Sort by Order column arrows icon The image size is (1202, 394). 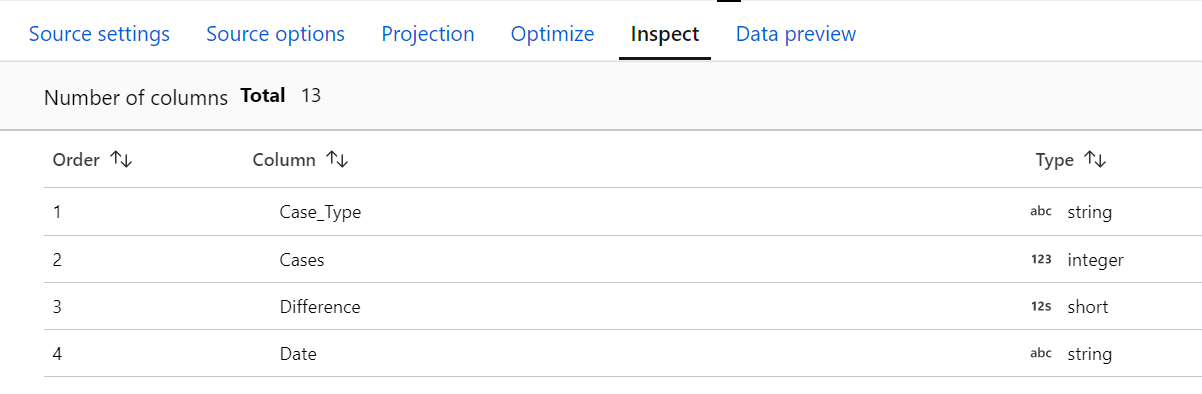point(120,160)
